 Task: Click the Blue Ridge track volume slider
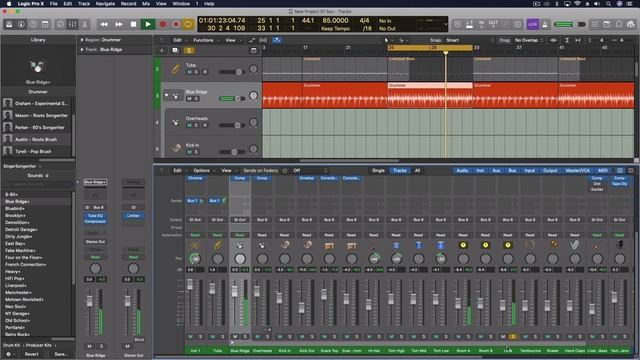pos(232,99)
